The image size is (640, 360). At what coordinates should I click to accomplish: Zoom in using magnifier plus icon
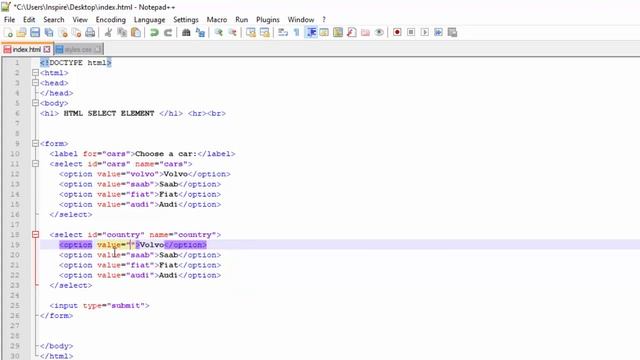click(x=219, y=33)
